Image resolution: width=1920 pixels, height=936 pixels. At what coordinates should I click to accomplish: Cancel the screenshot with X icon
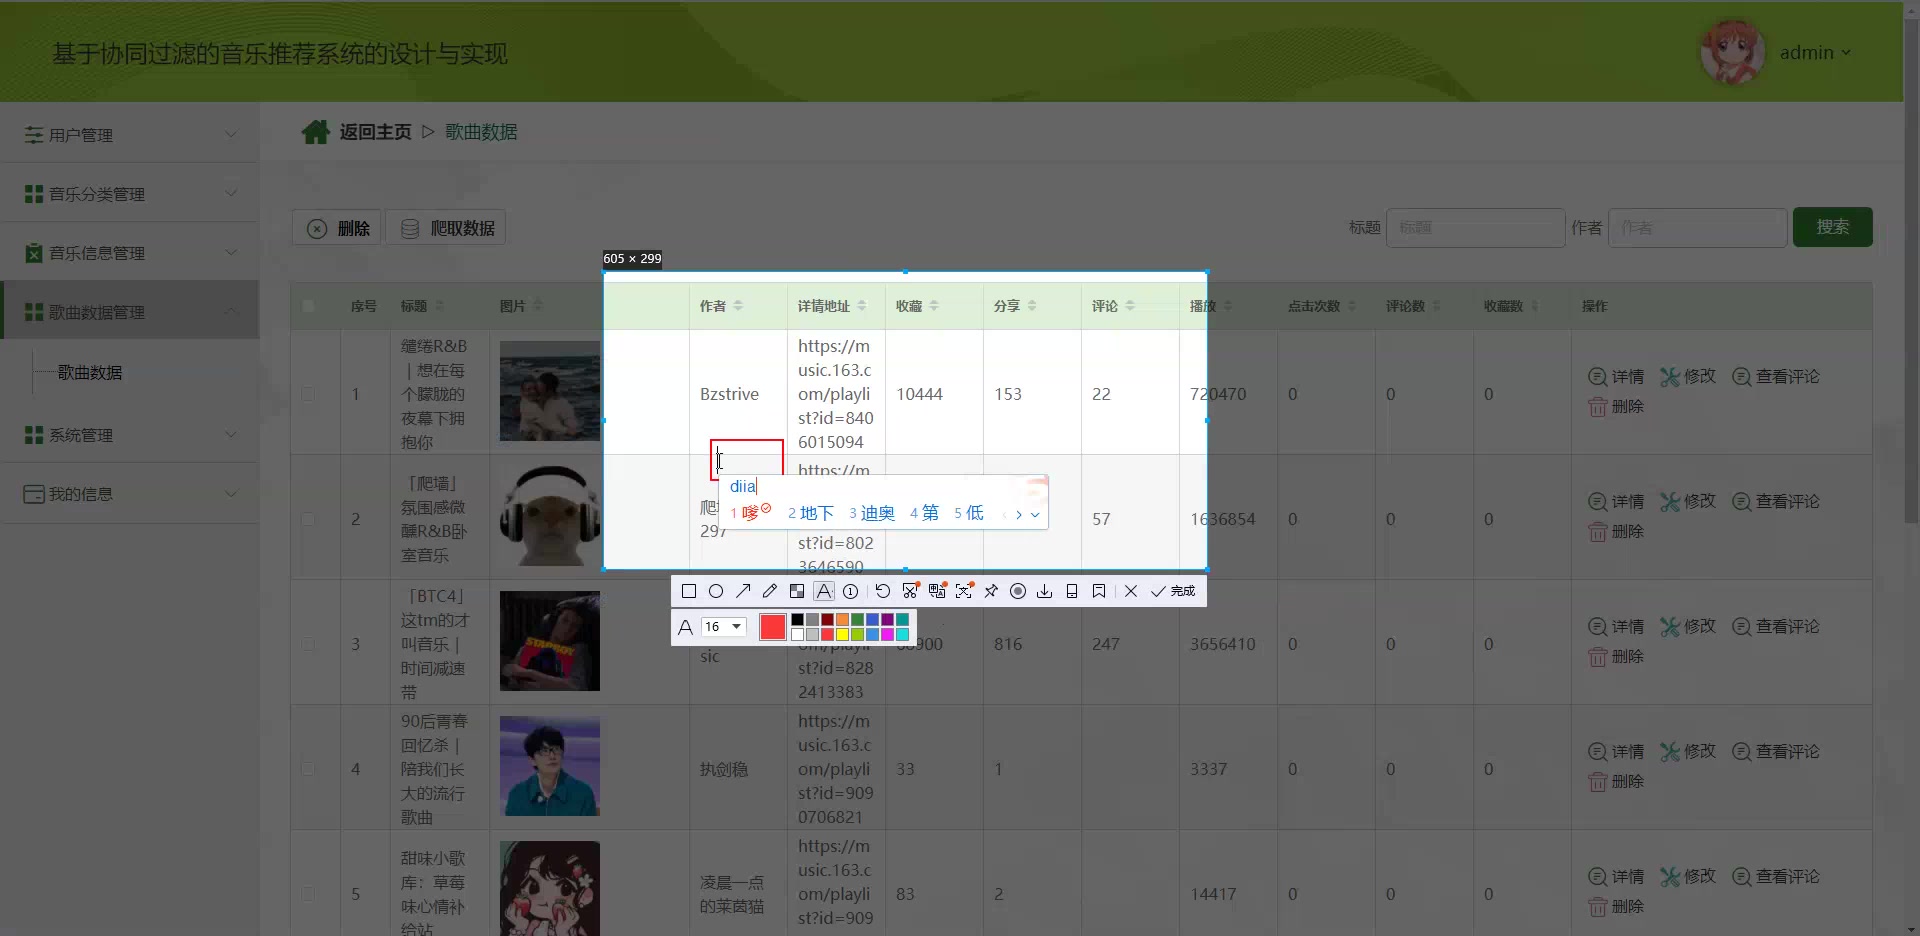pyautogui.click(x=1131, y=591)
